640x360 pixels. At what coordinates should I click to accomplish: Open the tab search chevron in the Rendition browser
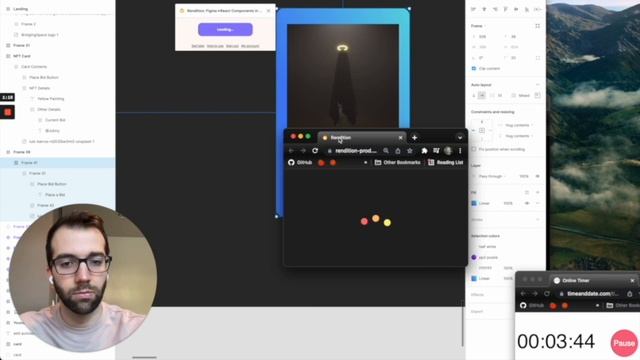(x=460, y=138)
